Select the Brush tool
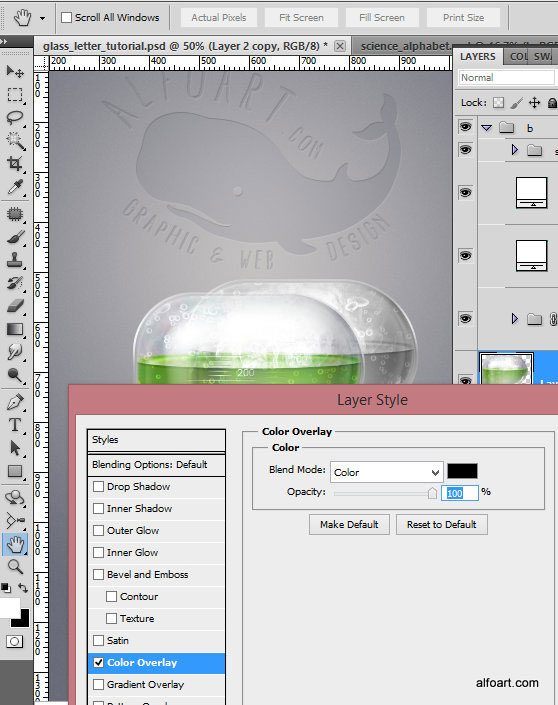 click(x=15, y=237)
